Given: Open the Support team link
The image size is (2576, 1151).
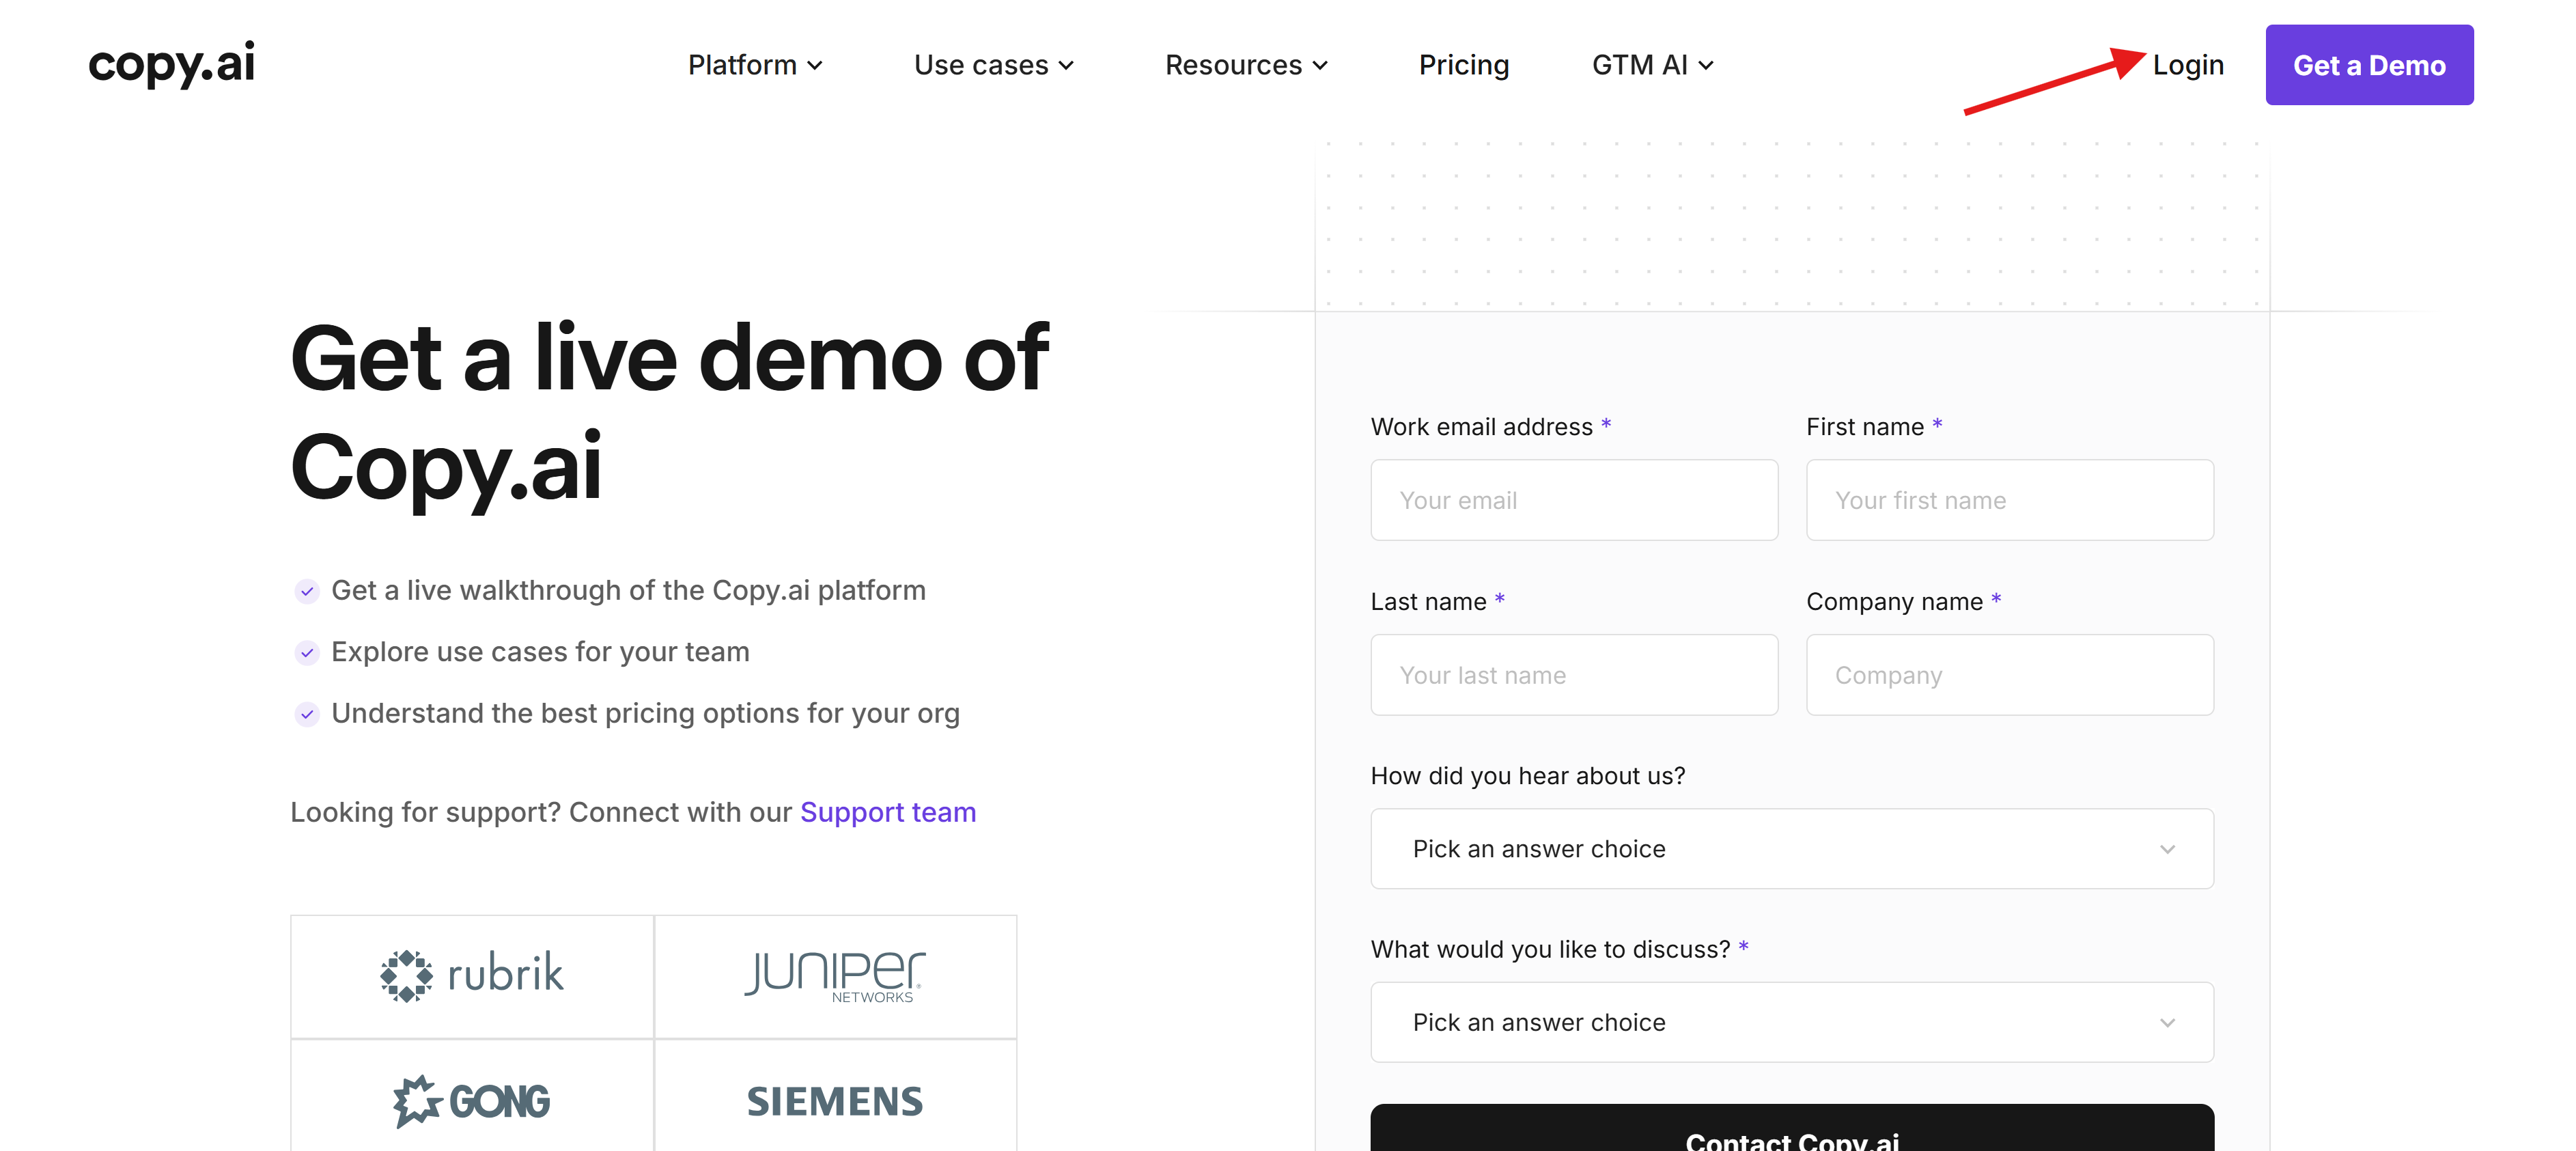Looking at the screenshot, I should (887, 812).
